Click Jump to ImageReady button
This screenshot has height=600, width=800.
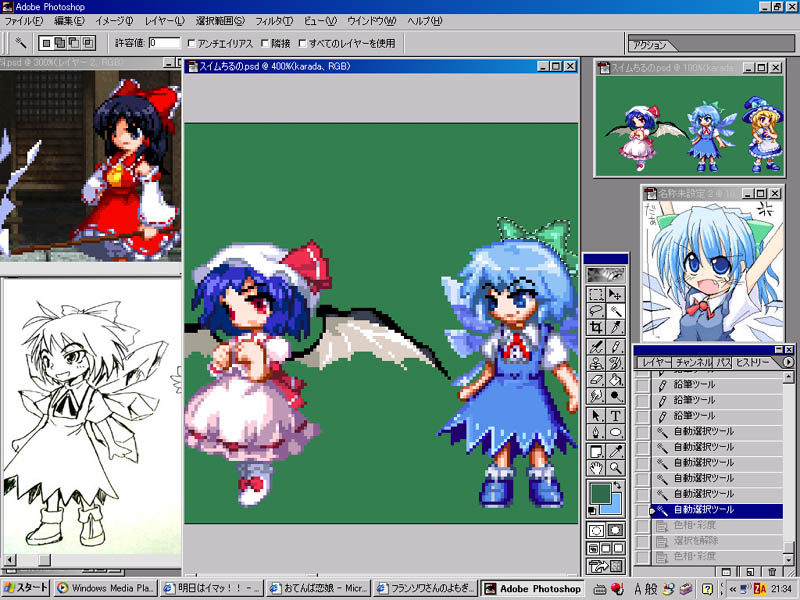pos(606,566)
